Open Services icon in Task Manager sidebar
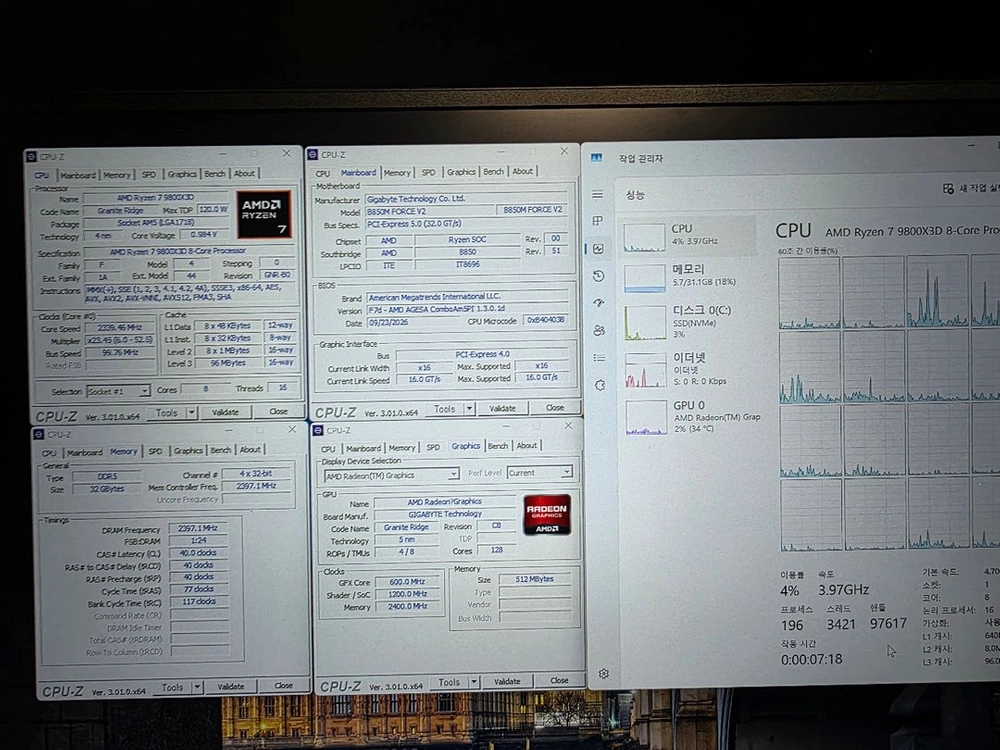1000x750 pixels. pyautogui.click(x=599, y=385)
